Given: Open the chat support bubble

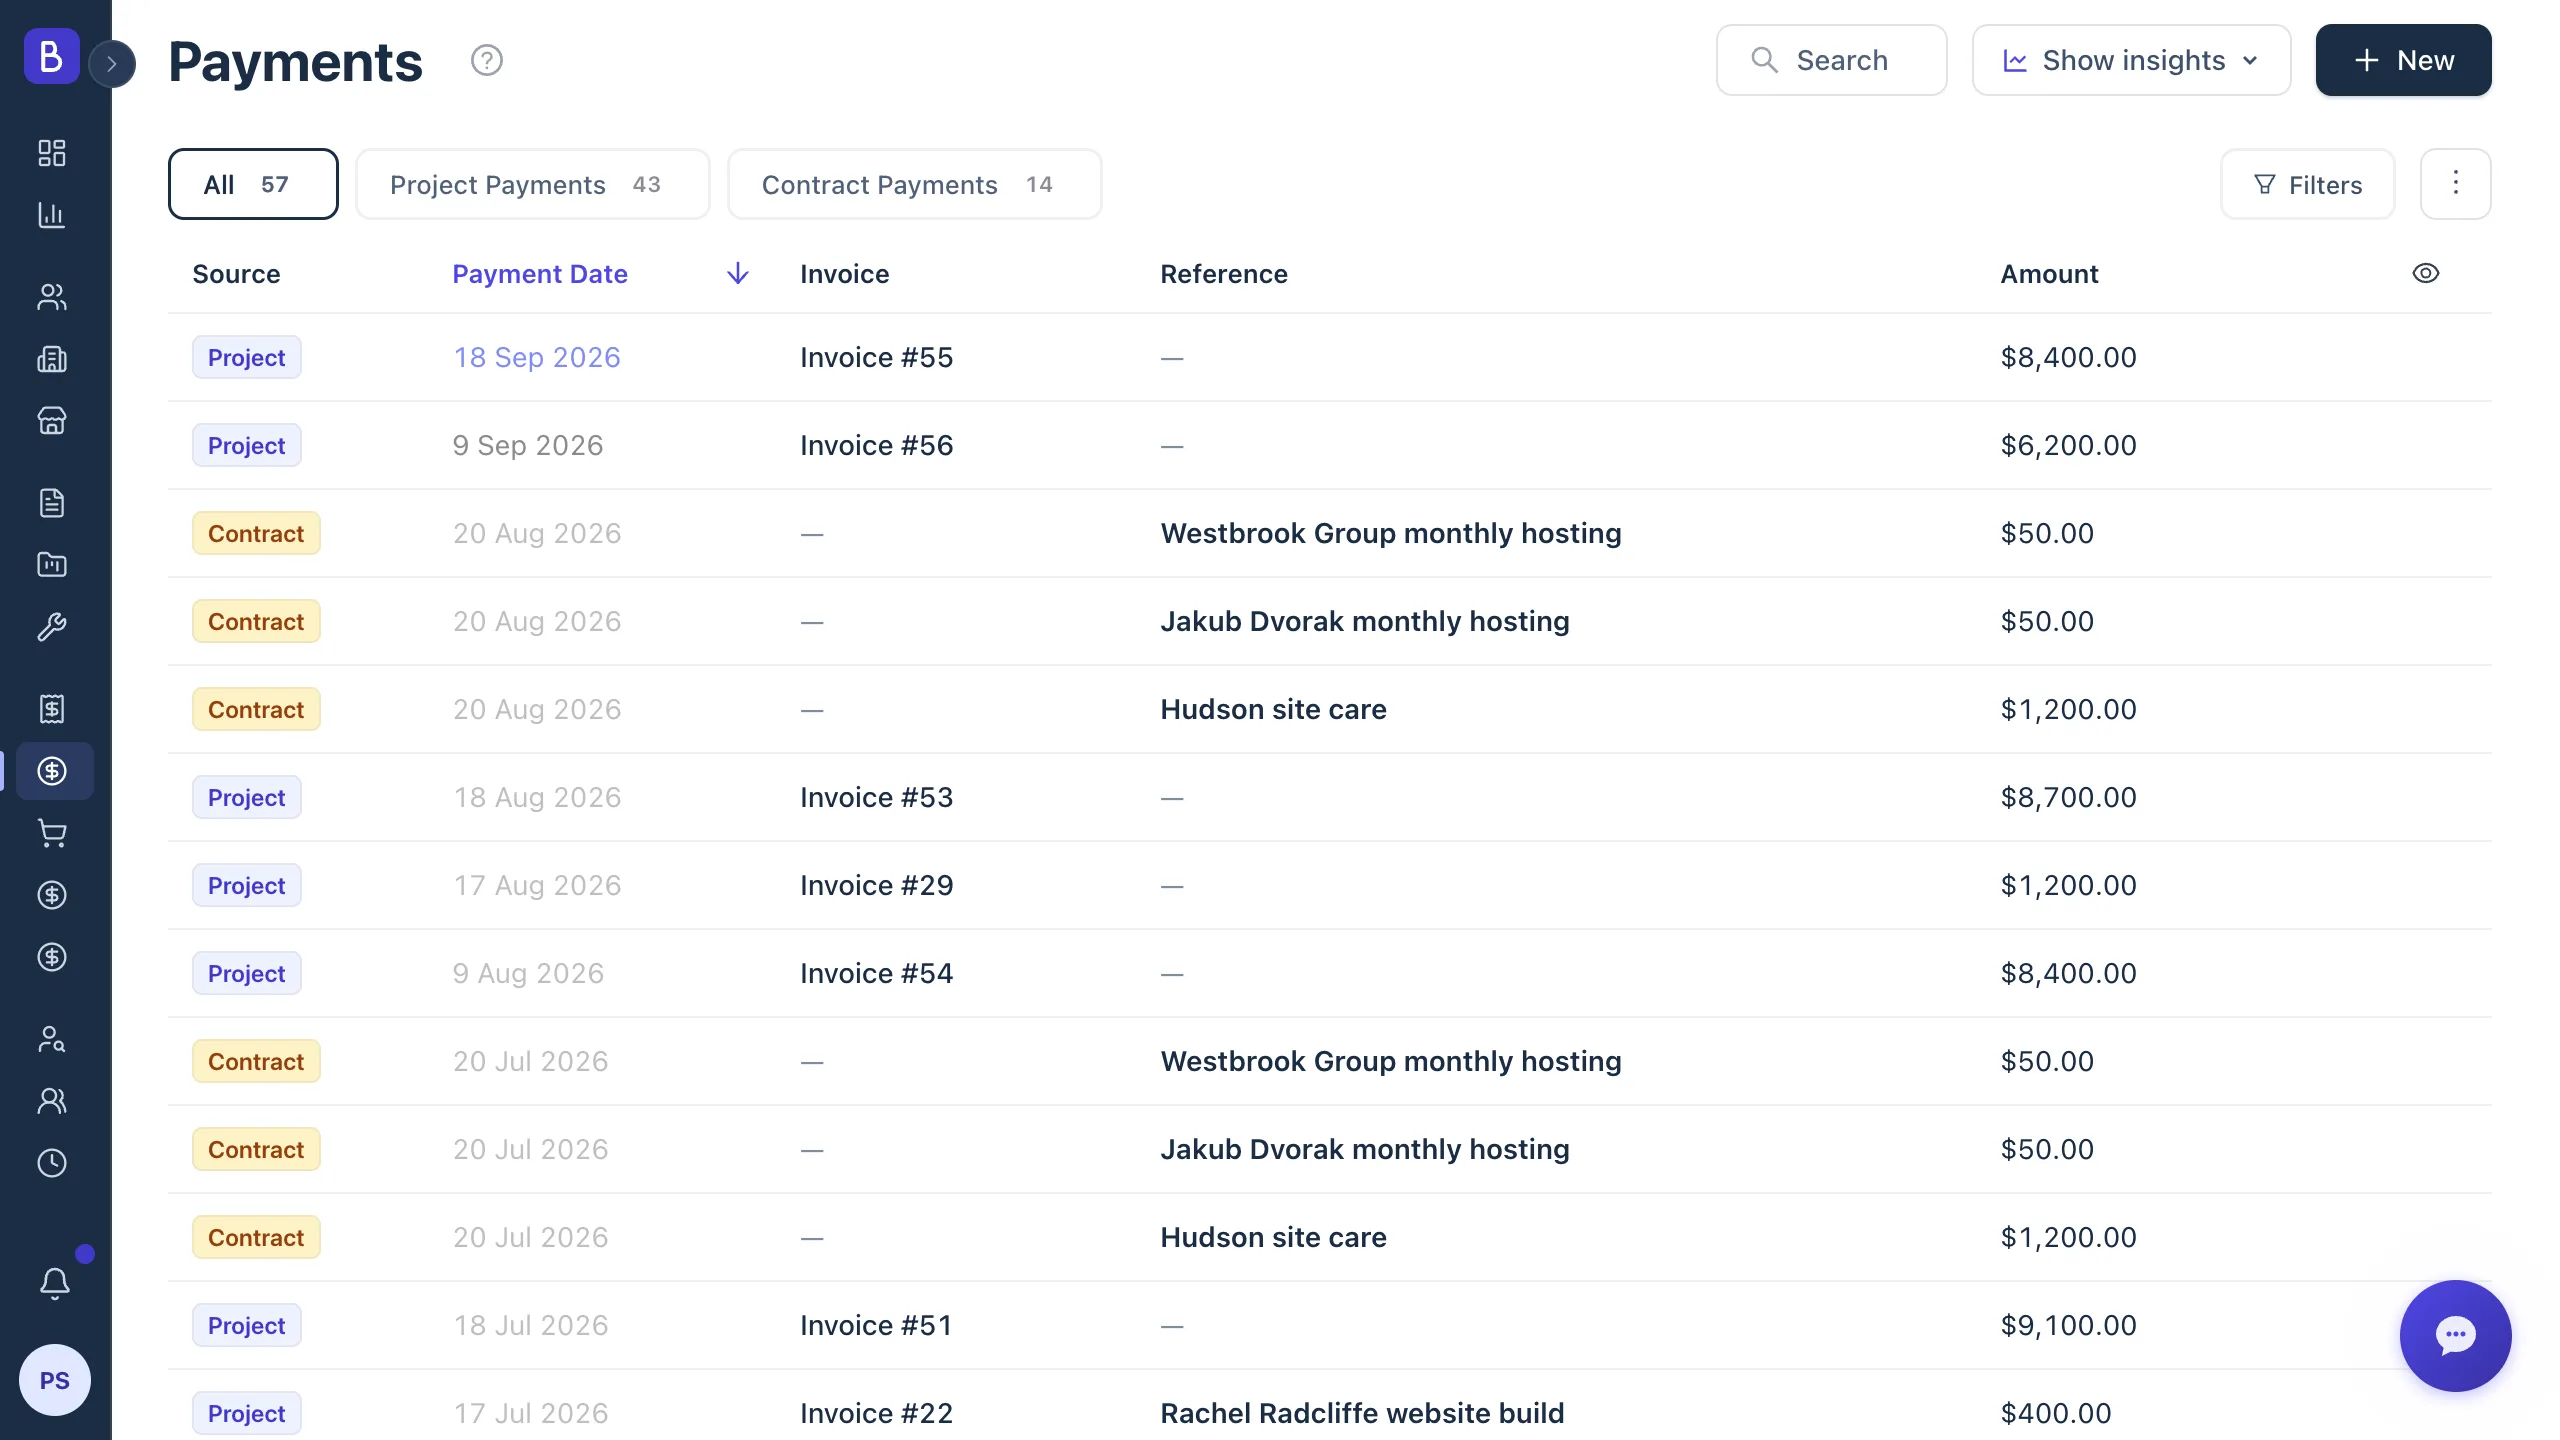Looking at the screenshot, I should pyautogui.click(x=2455, y=1335).
